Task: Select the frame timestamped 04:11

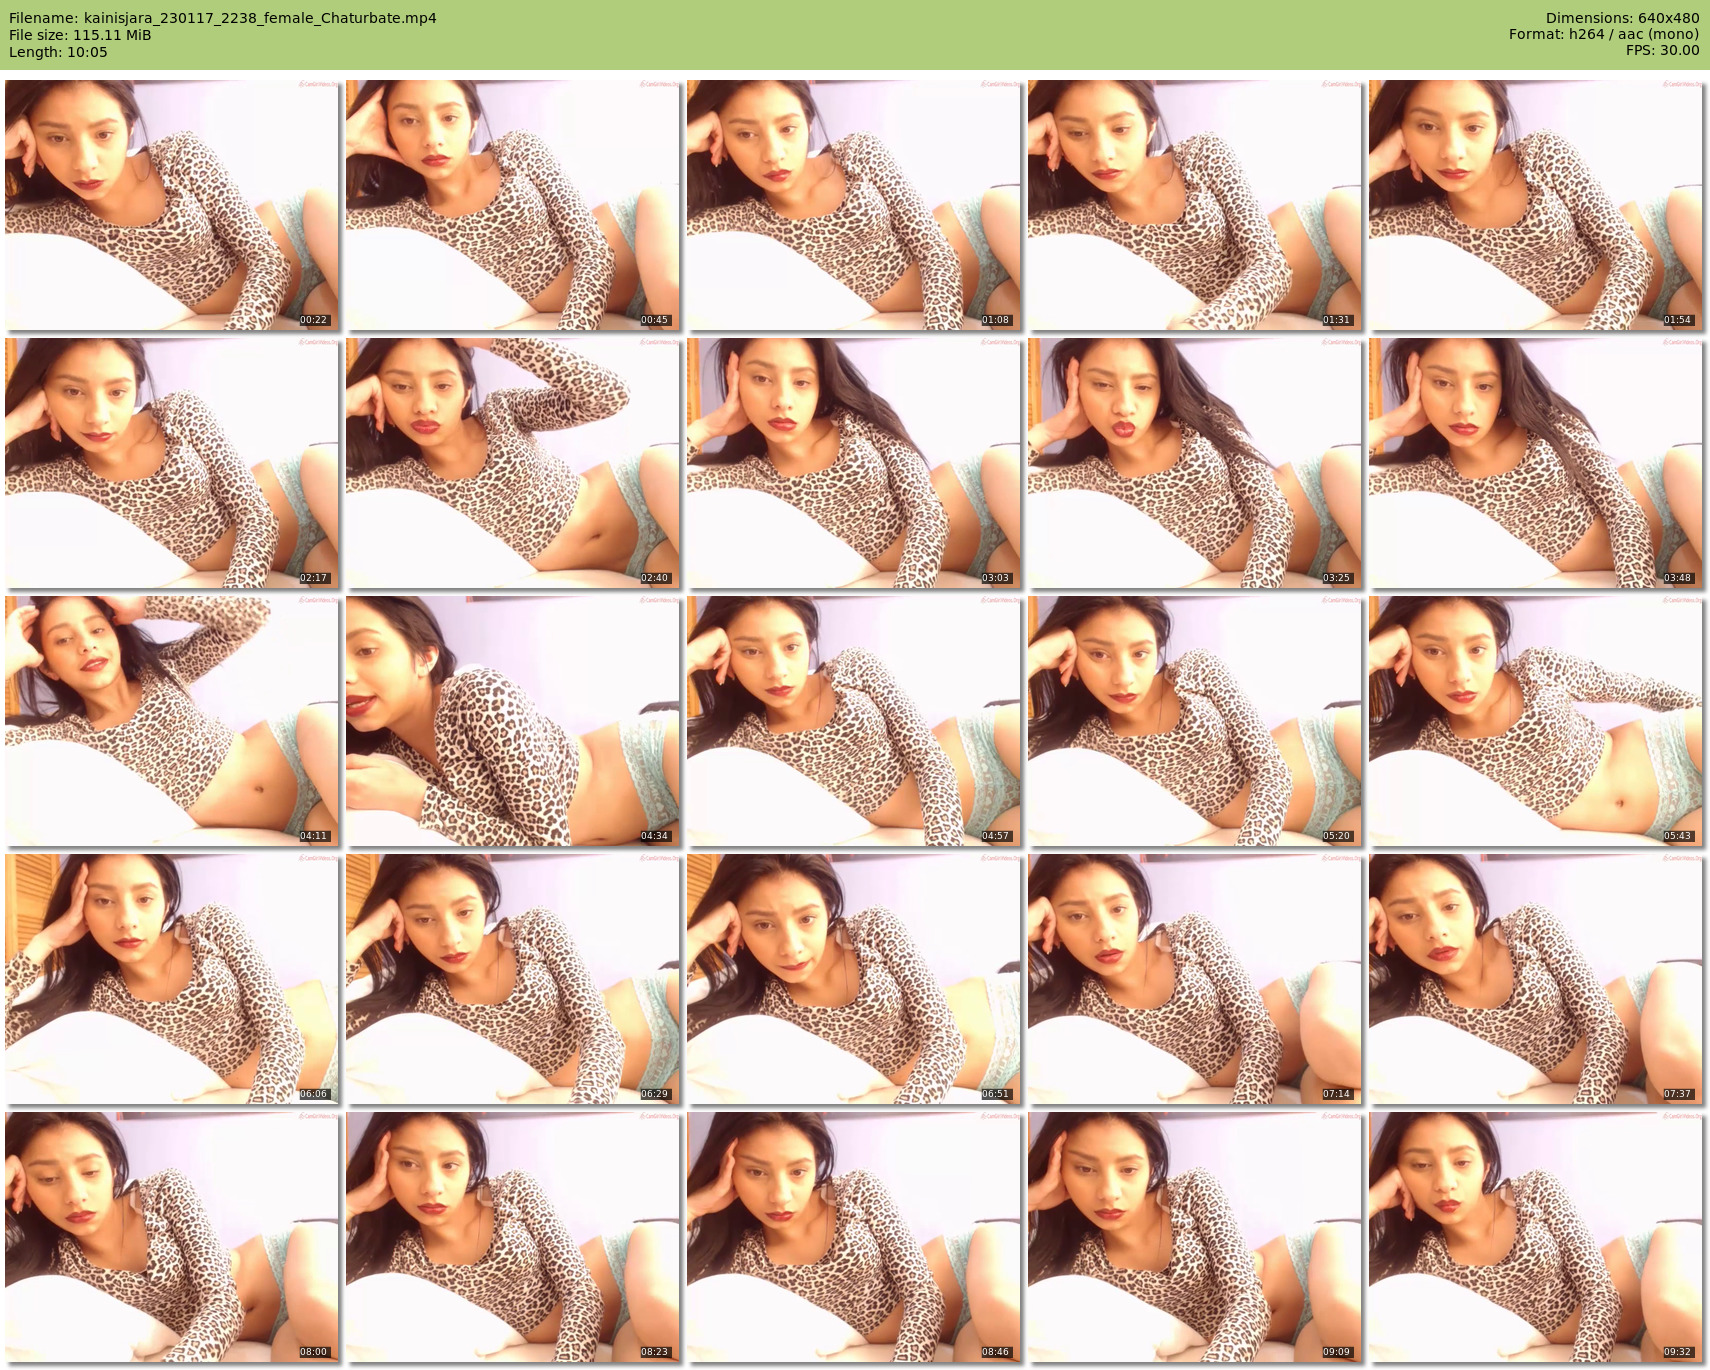Action: click(172, 721)
